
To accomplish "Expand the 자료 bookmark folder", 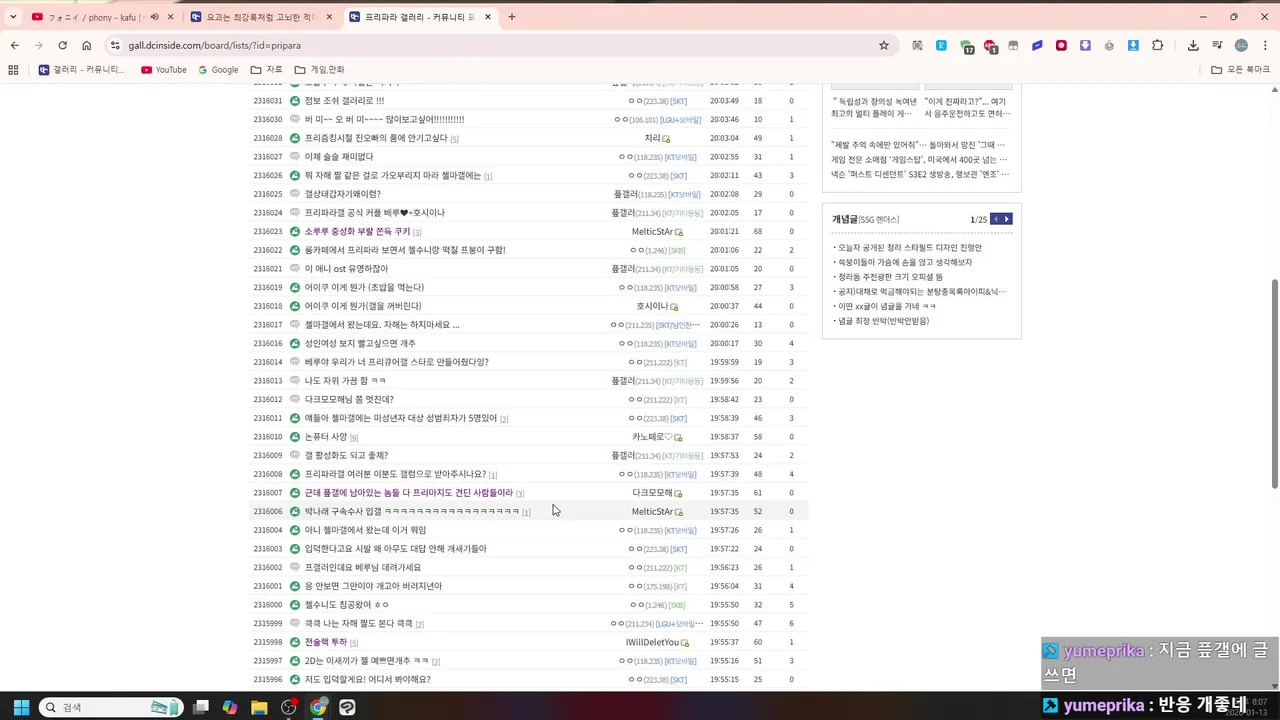I will point(267,70).
